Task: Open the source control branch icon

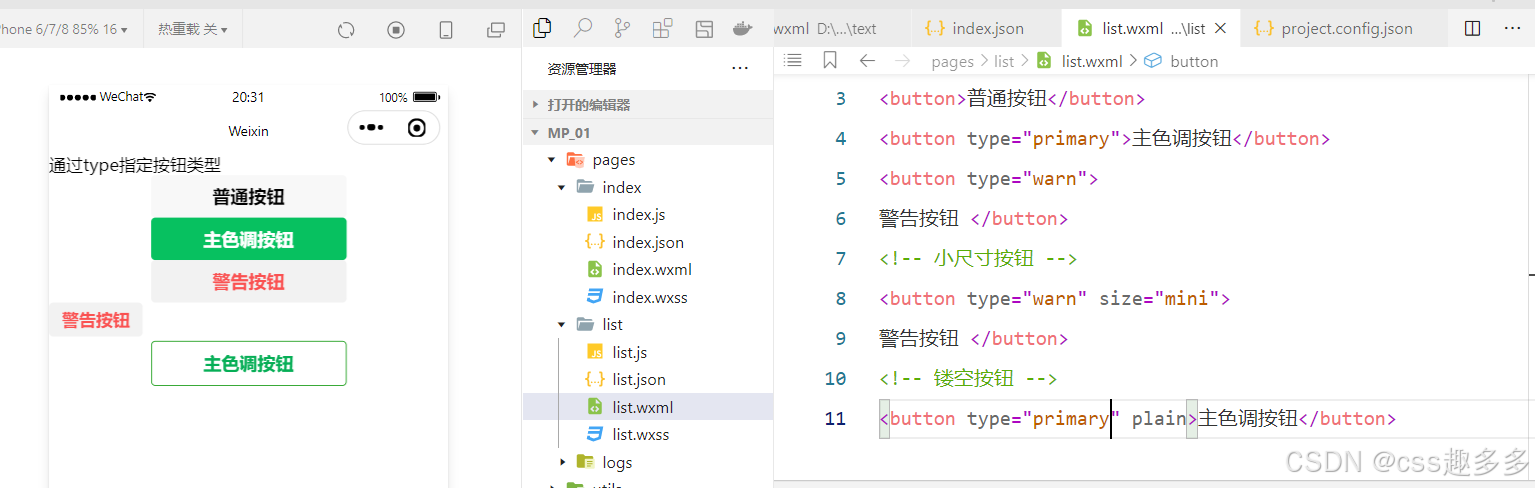Action: tap(622, 28)
